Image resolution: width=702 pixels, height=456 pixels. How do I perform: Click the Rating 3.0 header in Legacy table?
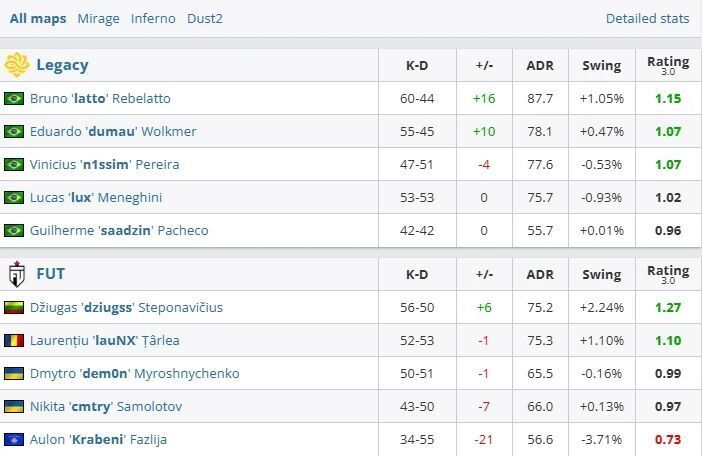[667, 65]
